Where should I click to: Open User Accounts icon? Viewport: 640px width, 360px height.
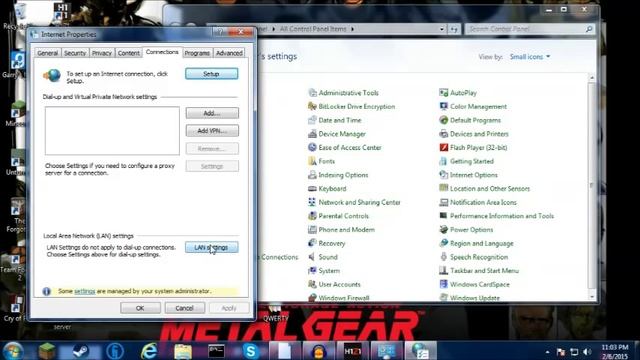tap(312, 284)
